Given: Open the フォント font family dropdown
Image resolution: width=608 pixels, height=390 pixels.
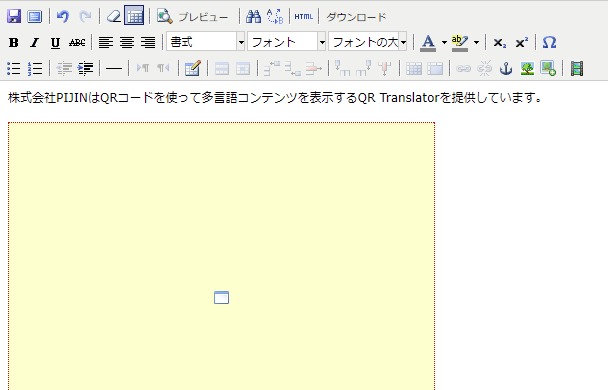Looking at the screenshot, I should [287, 41].
